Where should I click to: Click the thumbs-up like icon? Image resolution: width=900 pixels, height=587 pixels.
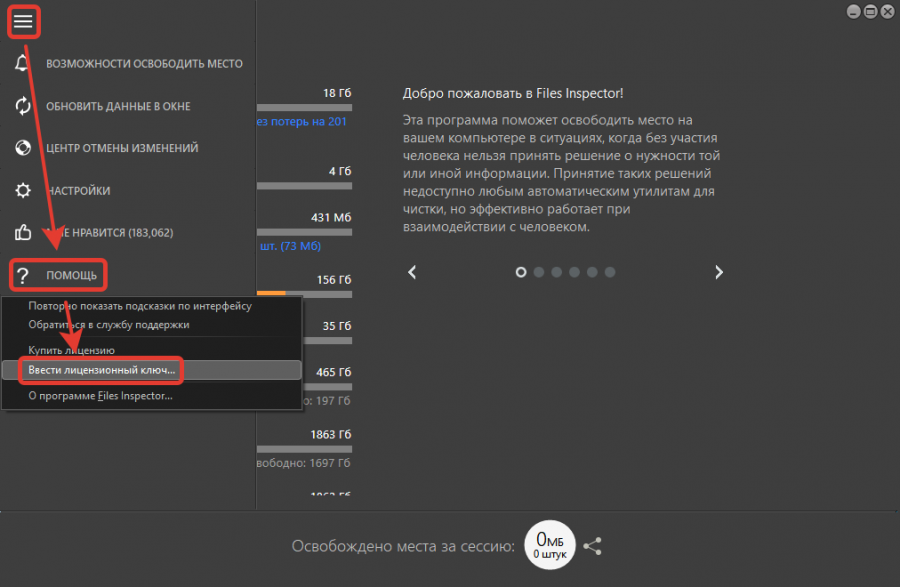pos(22,232)
